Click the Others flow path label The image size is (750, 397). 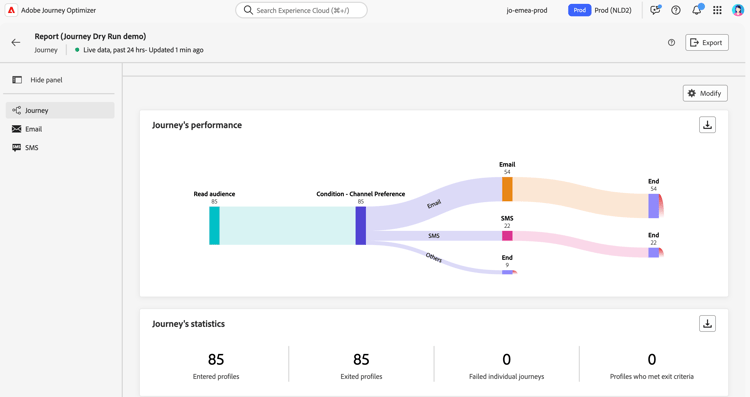tap(434, 257)
